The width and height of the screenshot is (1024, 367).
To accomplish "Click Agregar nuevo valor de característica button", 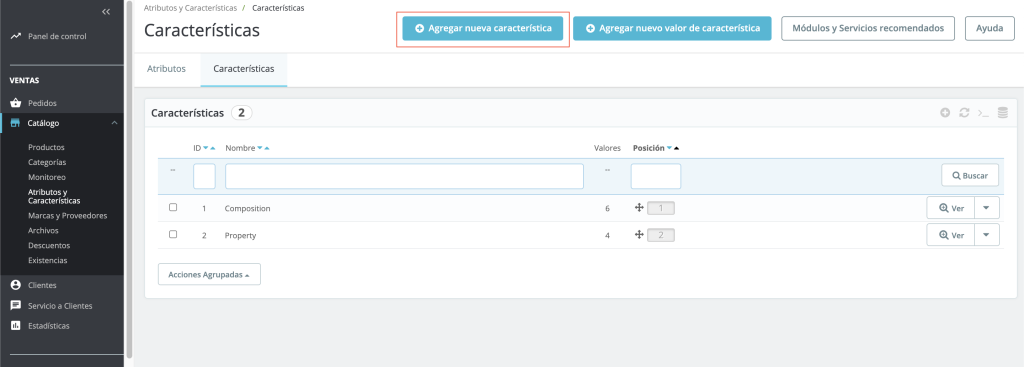I will tap(673, 29).
